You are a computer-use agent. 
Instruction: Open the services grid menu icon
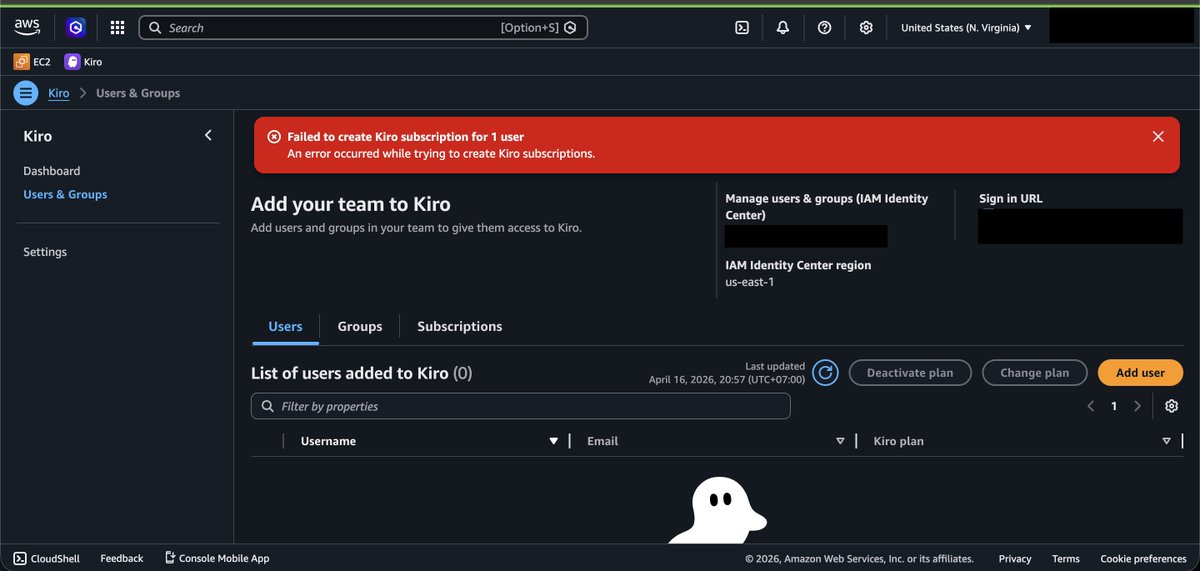click(x=117, y=28)
